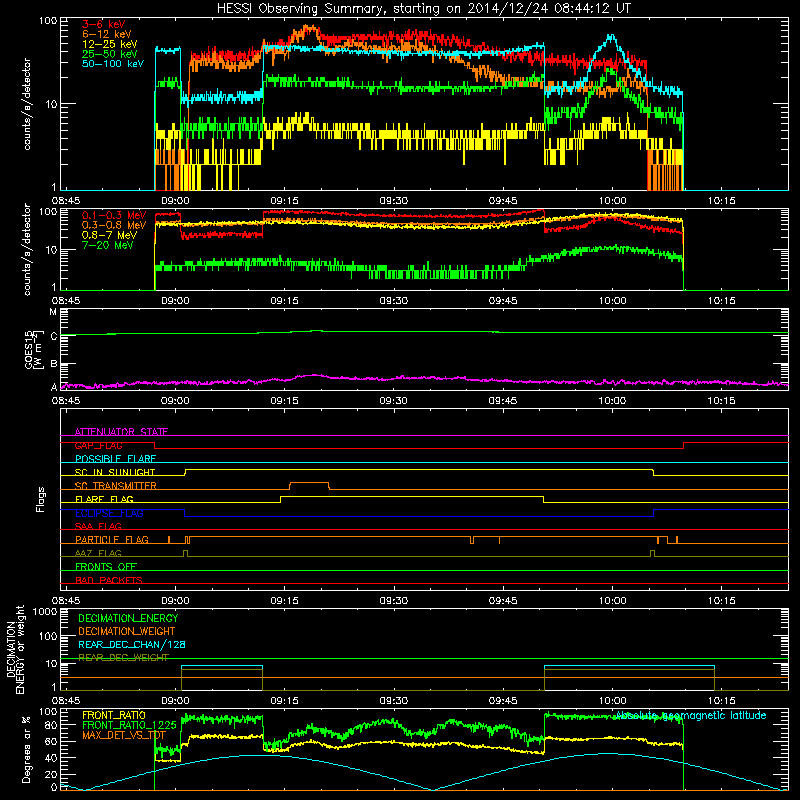Click the 80 tick on the Degrees axis
Screen dimensions: 800x800
point(52,725)
